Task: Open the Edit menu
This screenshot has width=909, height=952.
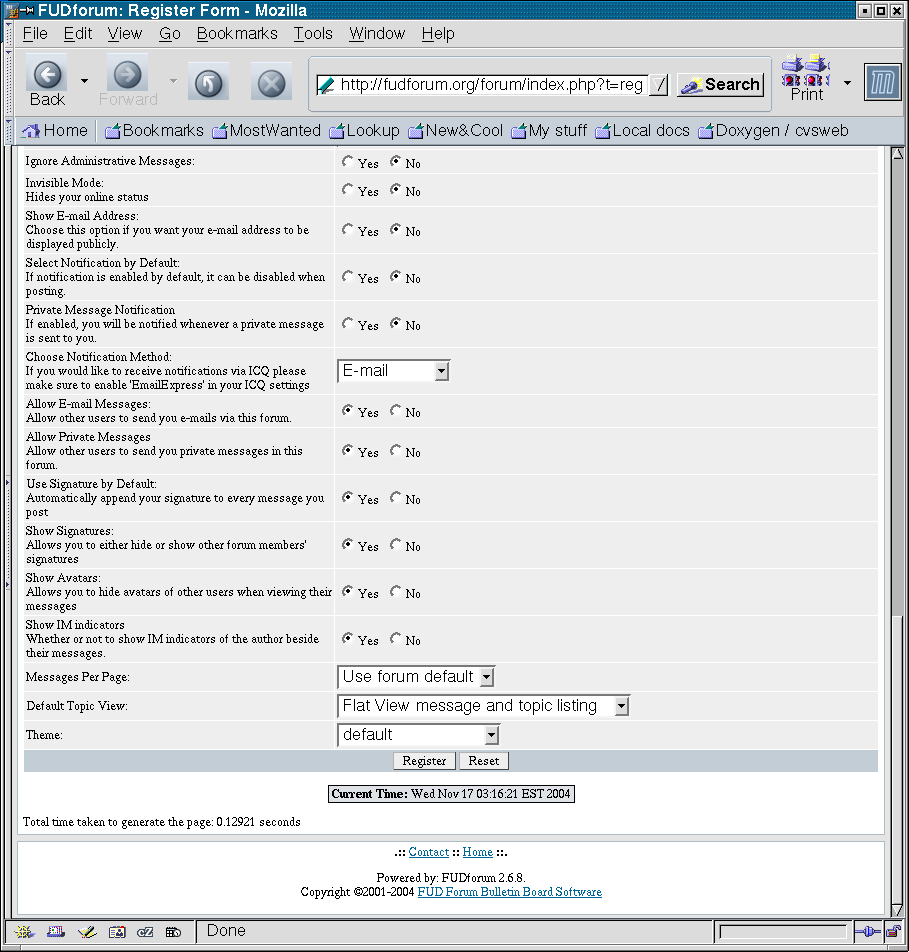Action: (x=78, y=34)
